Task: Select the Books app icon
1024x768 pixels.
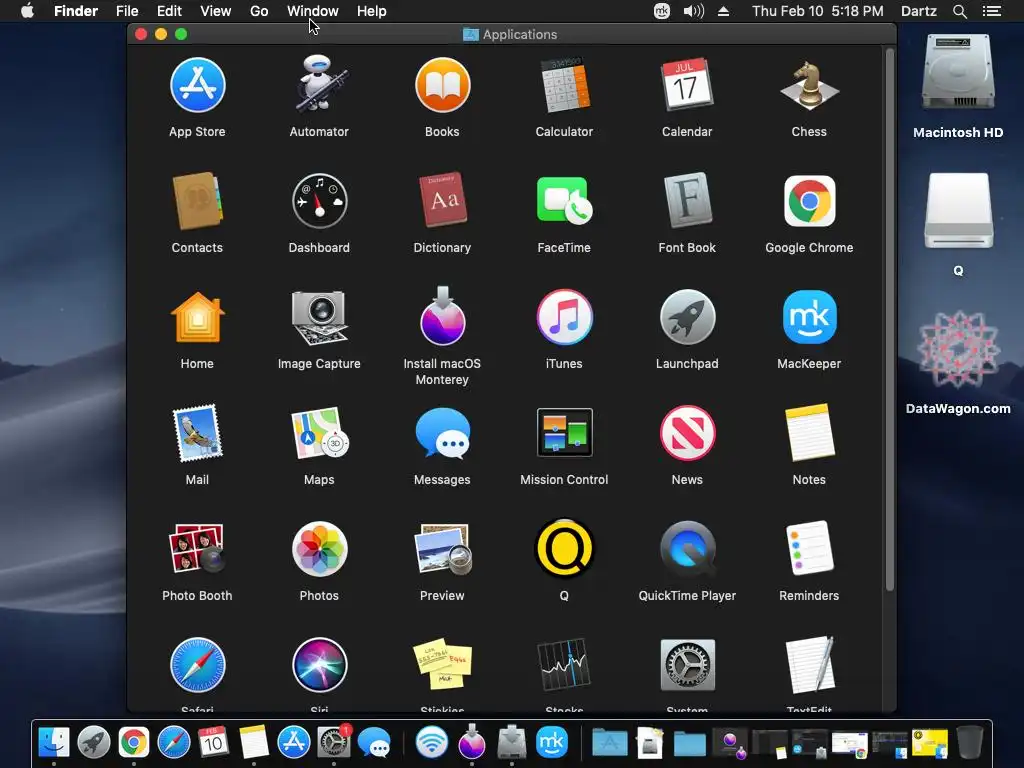Action: [442, 86]
